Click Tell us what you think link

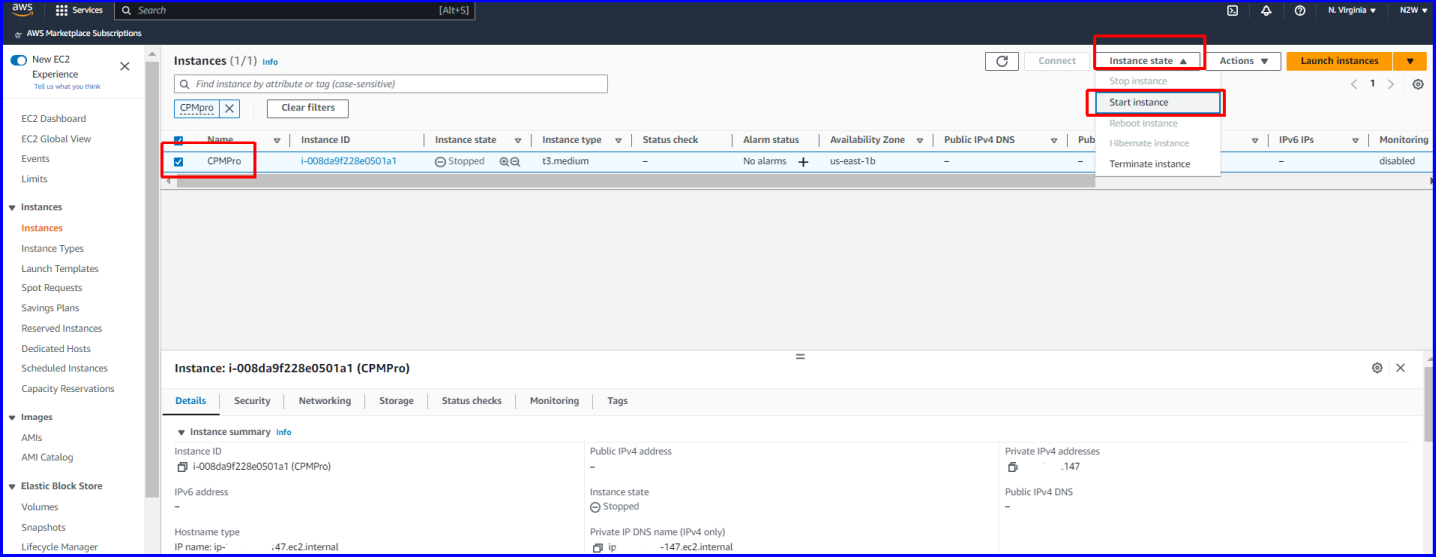[67, 87]
